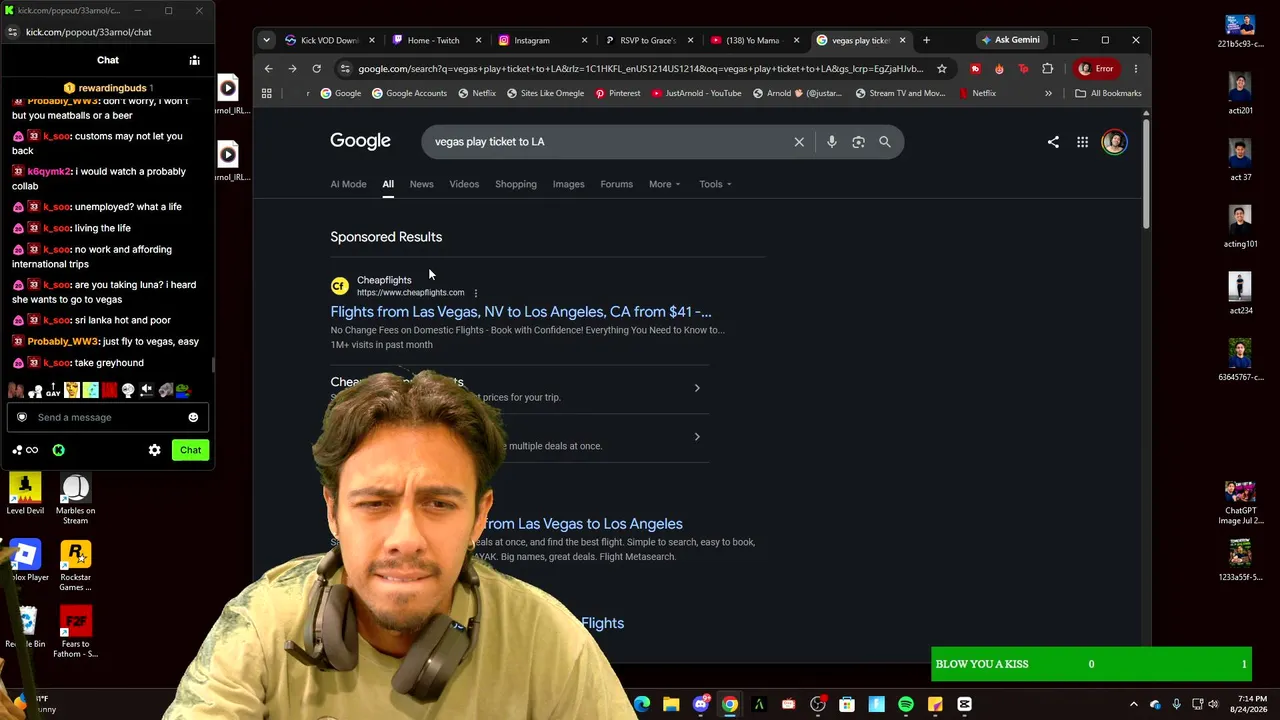Viewport: 1280px width, 720px height.
Task: Click the Chrome address bar URL
Action: [x=640, y=69]
